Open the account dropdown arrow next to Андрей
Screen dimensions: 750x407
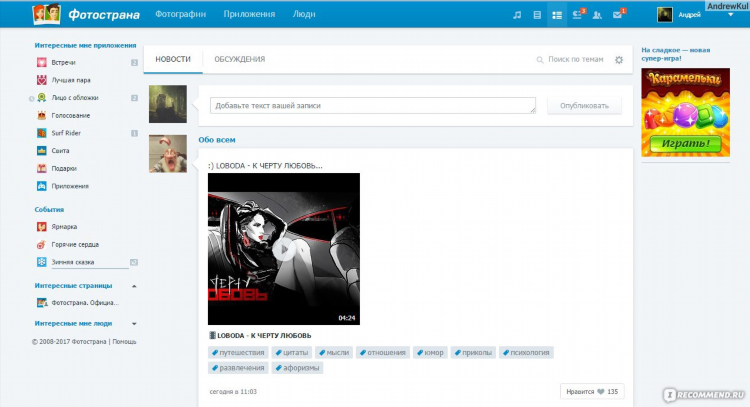[x=730, y=15]
